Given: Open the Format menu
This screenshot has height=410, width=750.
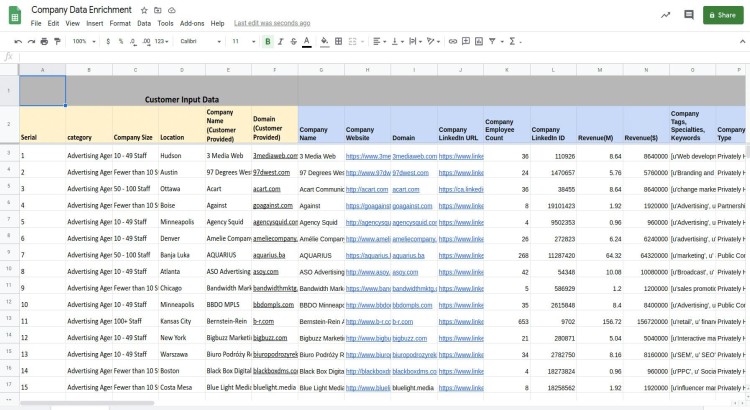Looking at the screenshot, I should pyautogui.click(x=120, y=23).
